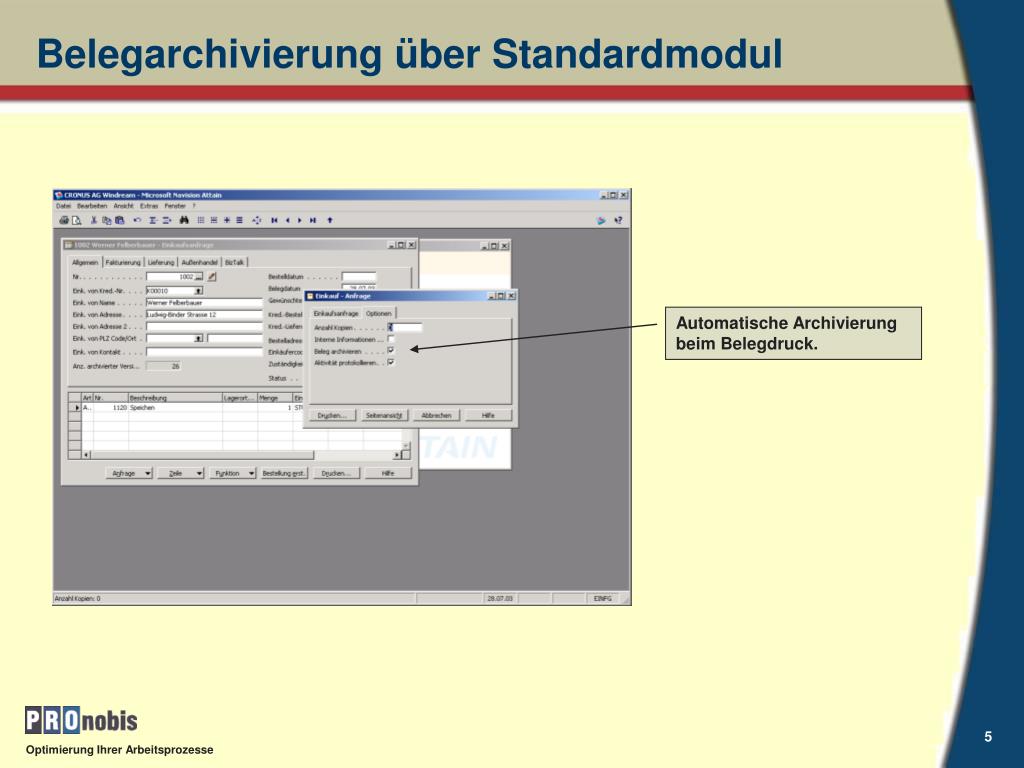Click the Eink. von Adresse 2 field
Viewport: 1024px width, 768px height.
pos(204,327)
